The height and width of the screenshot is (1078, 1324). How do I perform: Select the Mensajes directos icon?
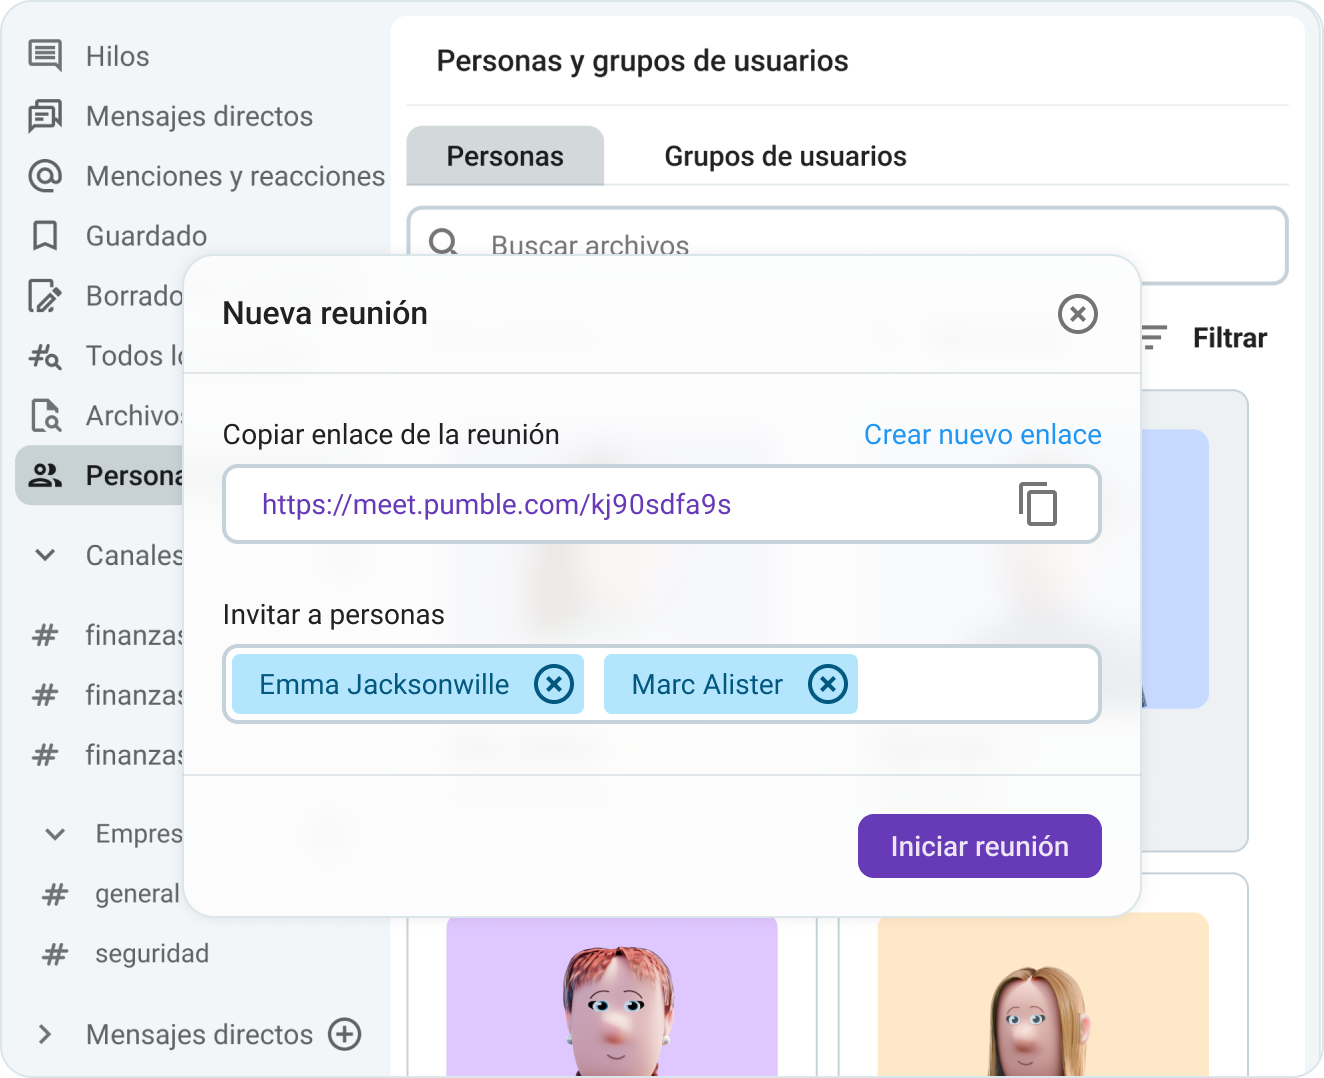point(44,116)
